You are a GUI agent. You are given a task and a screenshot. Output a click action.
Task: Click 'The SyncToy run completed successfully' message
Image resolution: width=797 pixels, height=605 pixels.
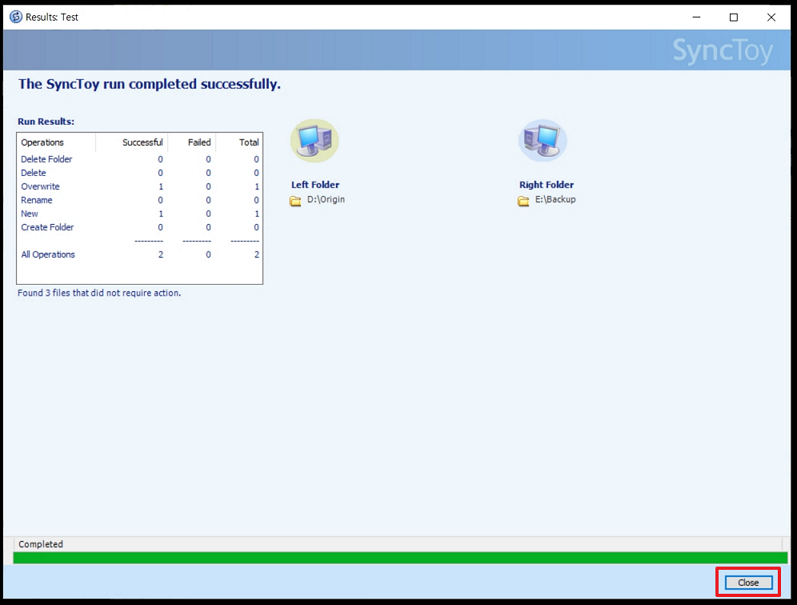149,84
